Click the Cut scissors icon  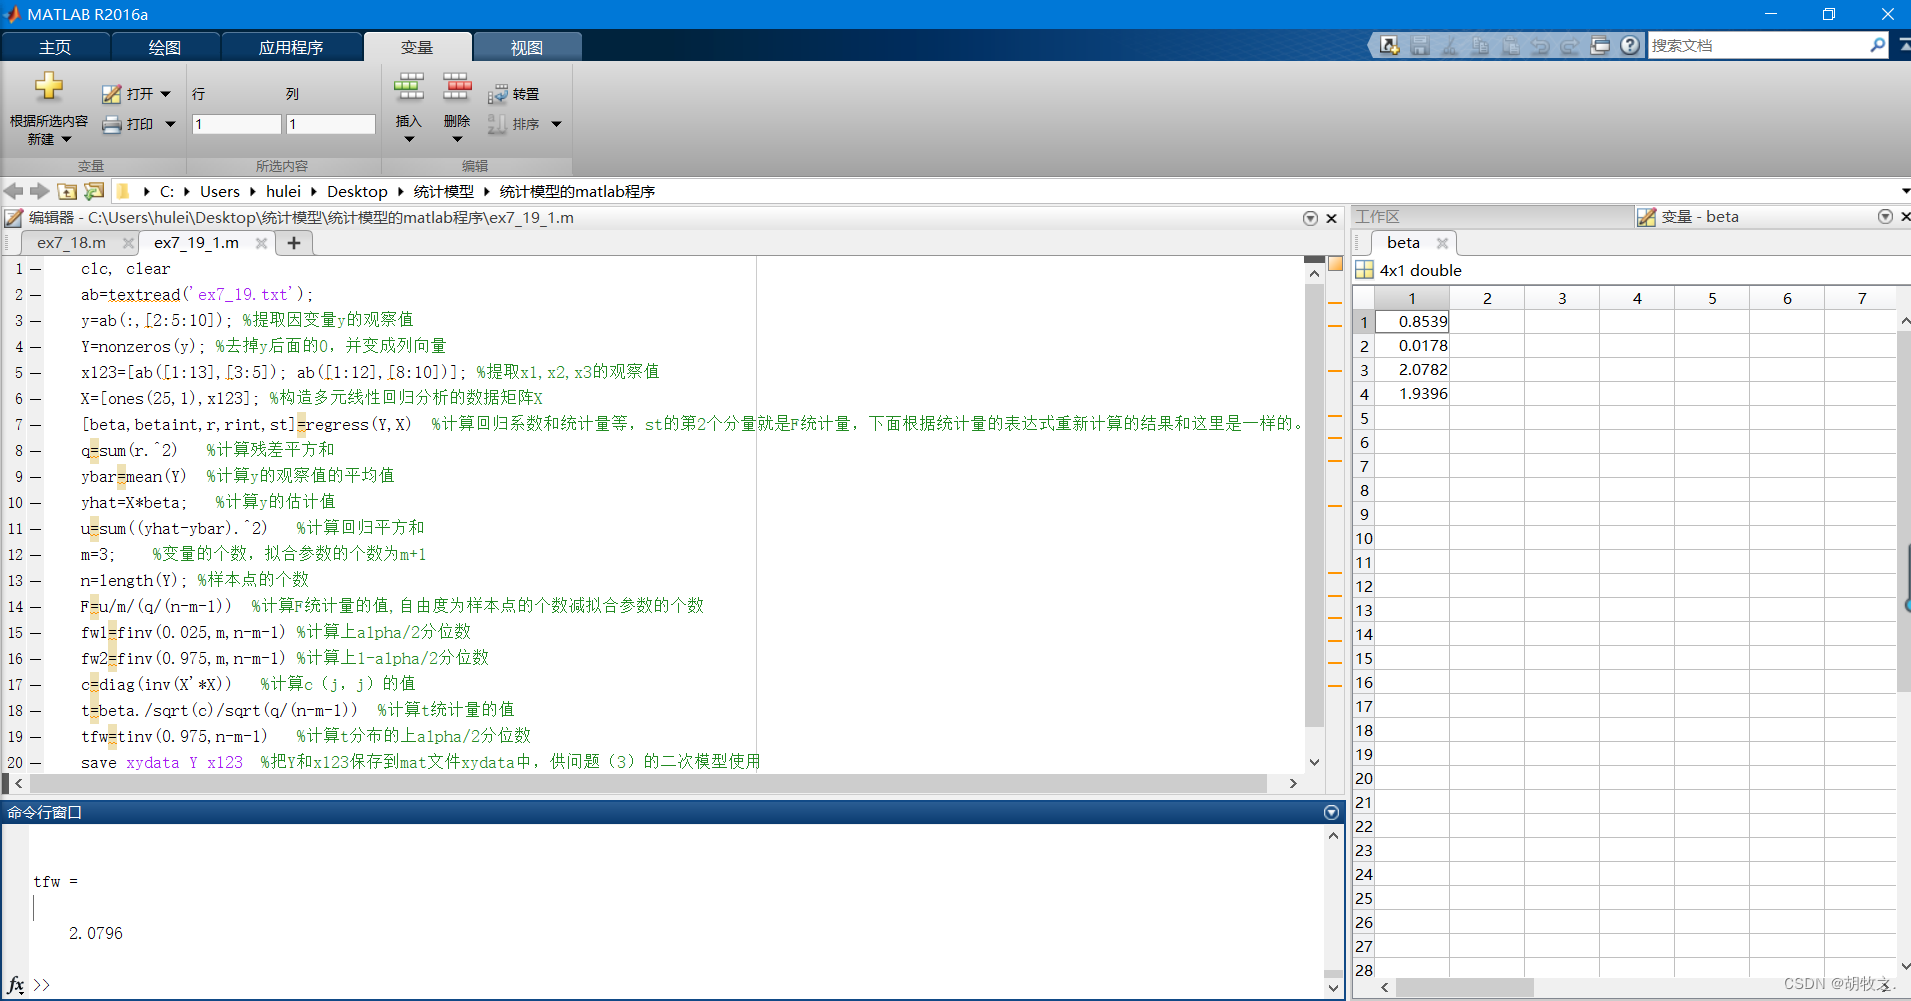pyautogui.click(x=1450, y=46)
